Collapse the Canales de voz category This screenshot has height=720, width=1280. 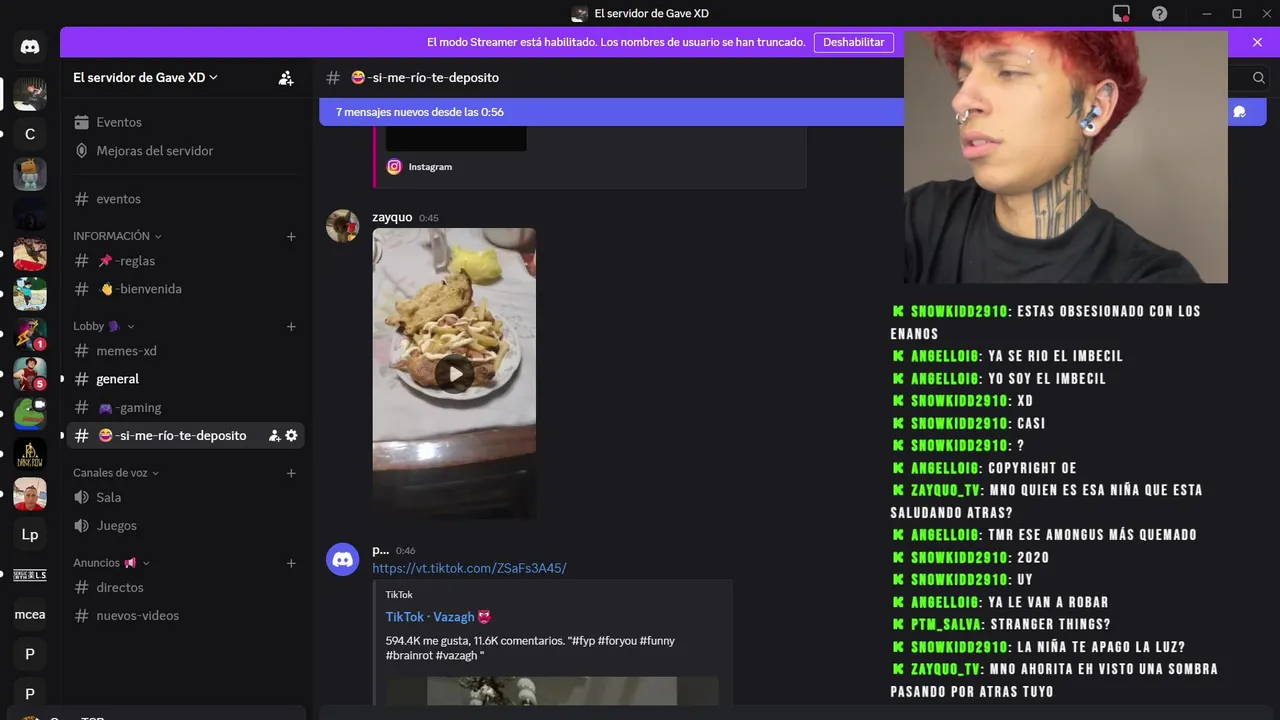(116, 473)
